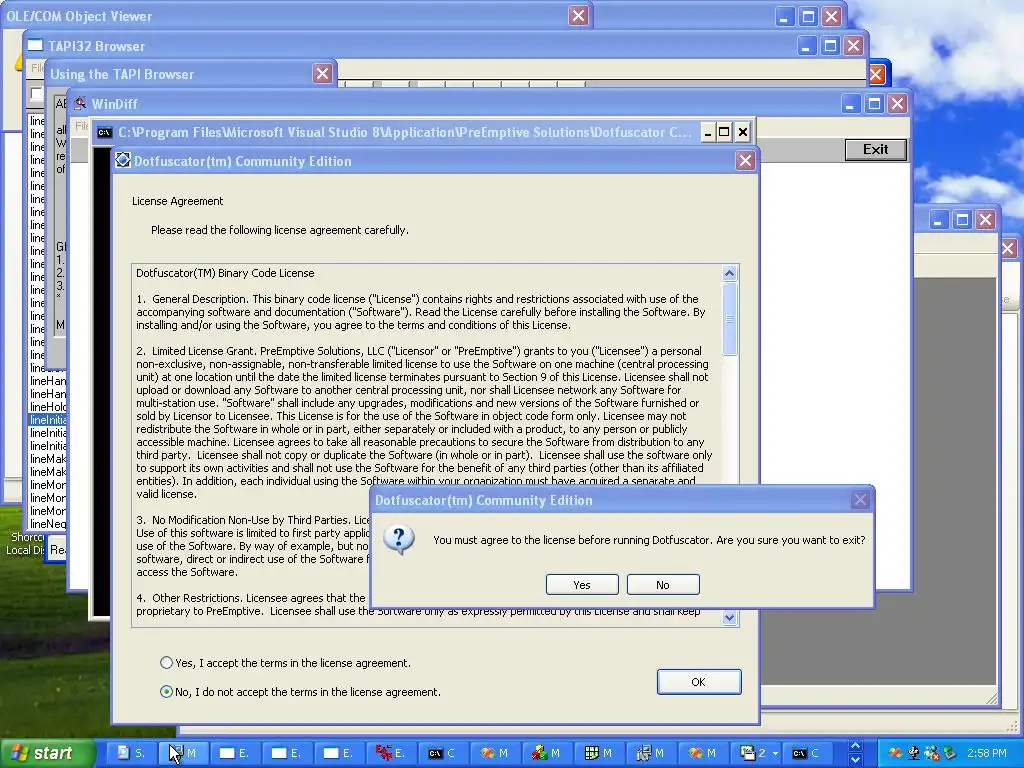Click the TAPI32 Browser title icon
The image size is (1024, 768).
click(x=35, y=46)
